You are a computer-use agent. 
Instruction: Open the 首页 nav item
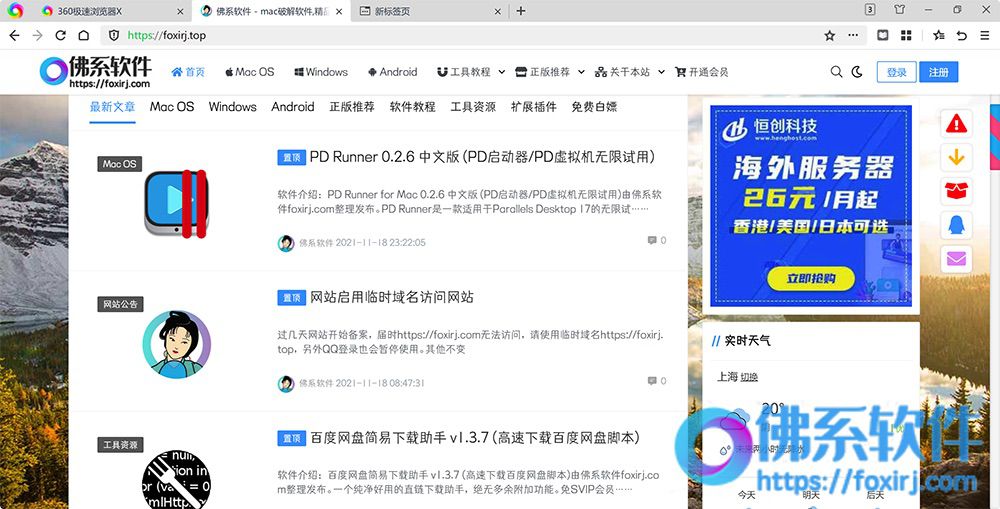(x=188, y=72)
